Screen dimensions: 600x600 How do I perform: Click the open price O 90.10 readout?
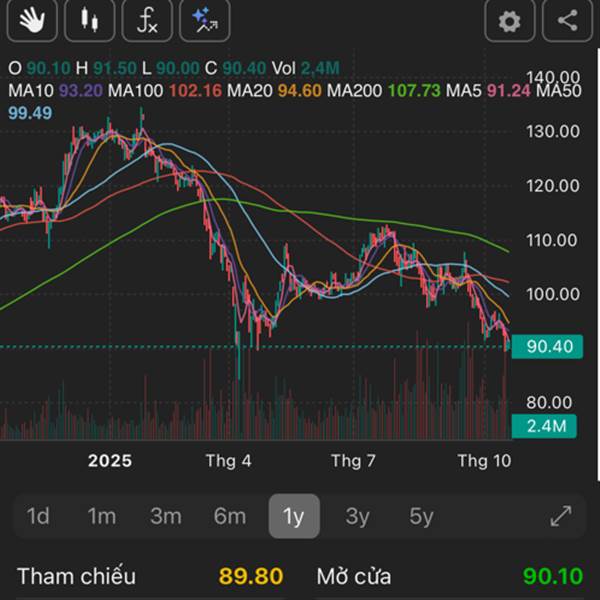39,68
